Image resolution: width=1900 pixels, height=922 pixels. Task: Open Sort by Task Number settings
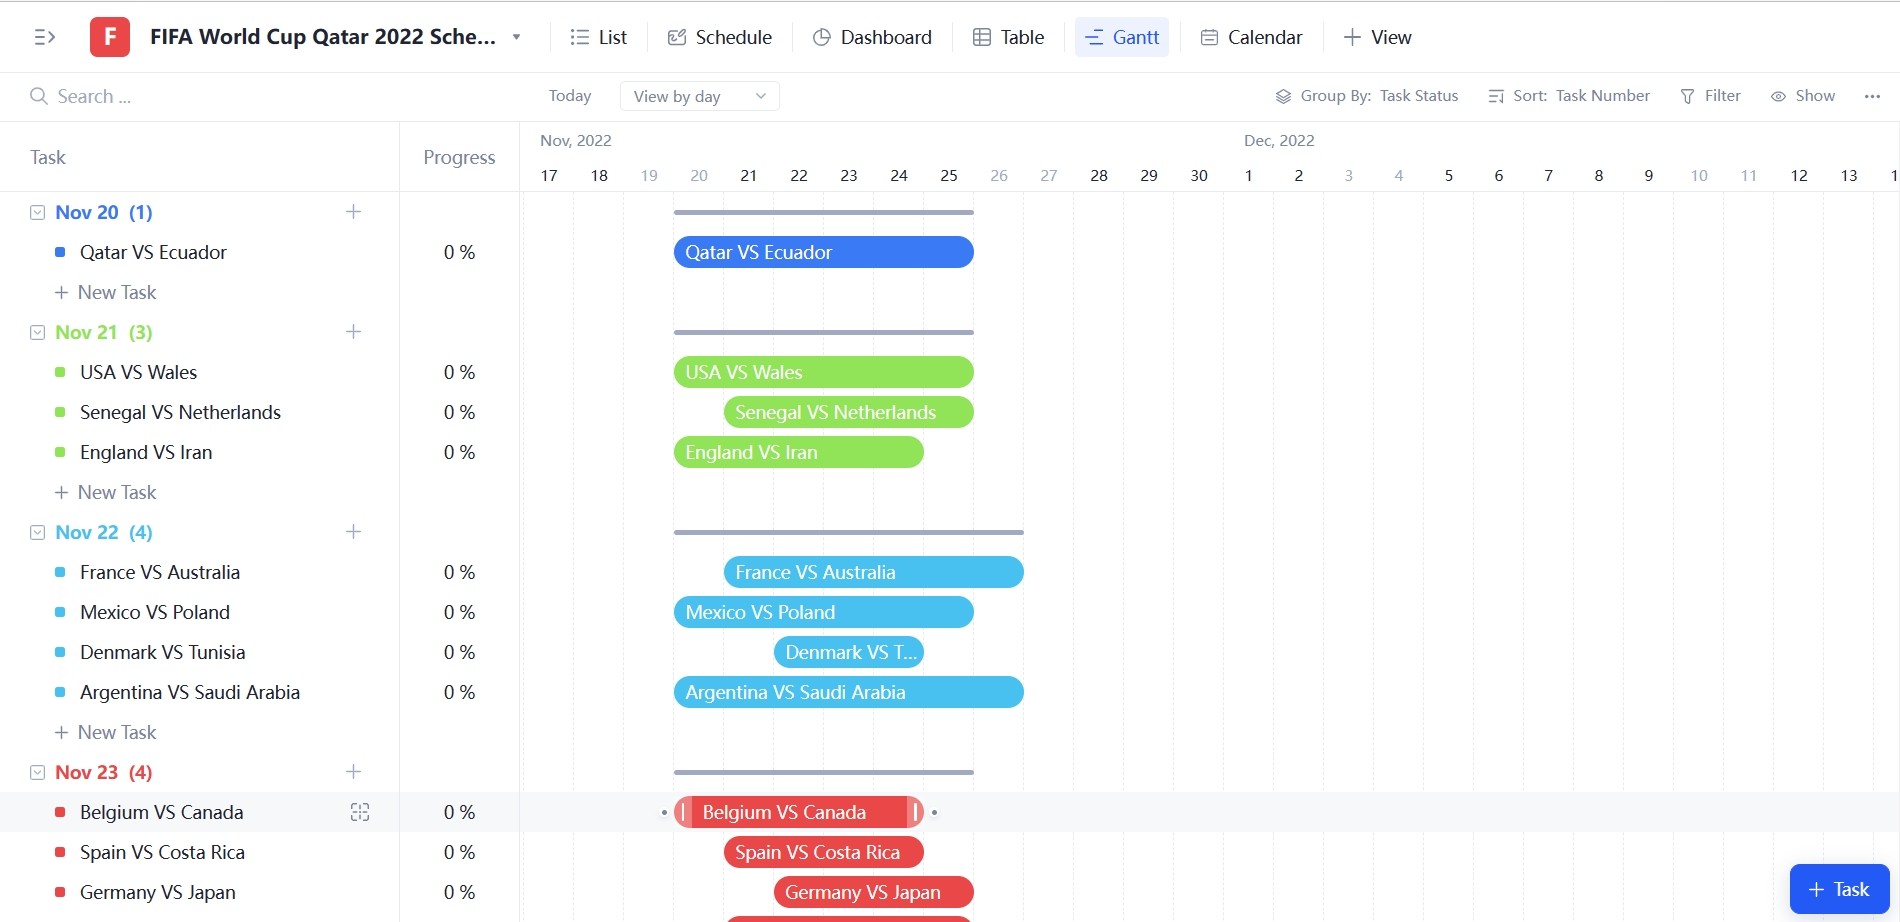(1569, 96)
